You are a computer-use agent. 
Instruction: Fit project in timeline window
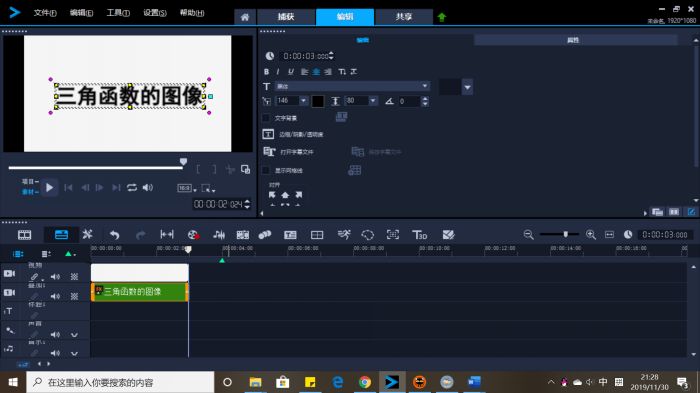pyautogui.click(x=609, y=234)
